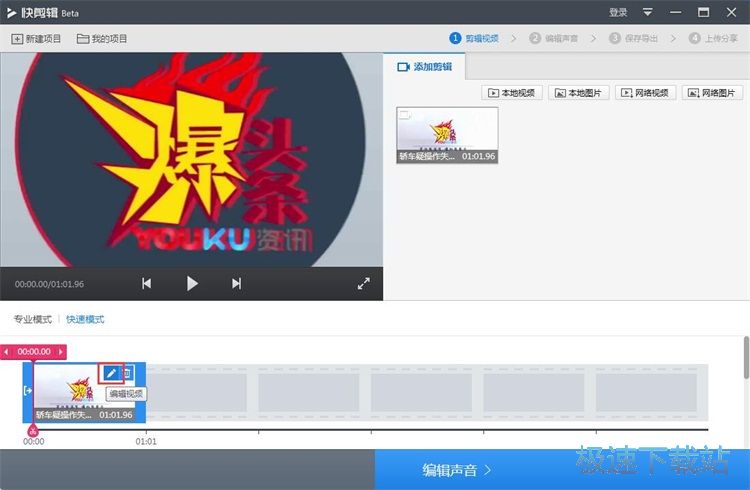Minimize the 快剪辑 window
The width and height of the screenshot is (750, 490).
click(675, 12)
